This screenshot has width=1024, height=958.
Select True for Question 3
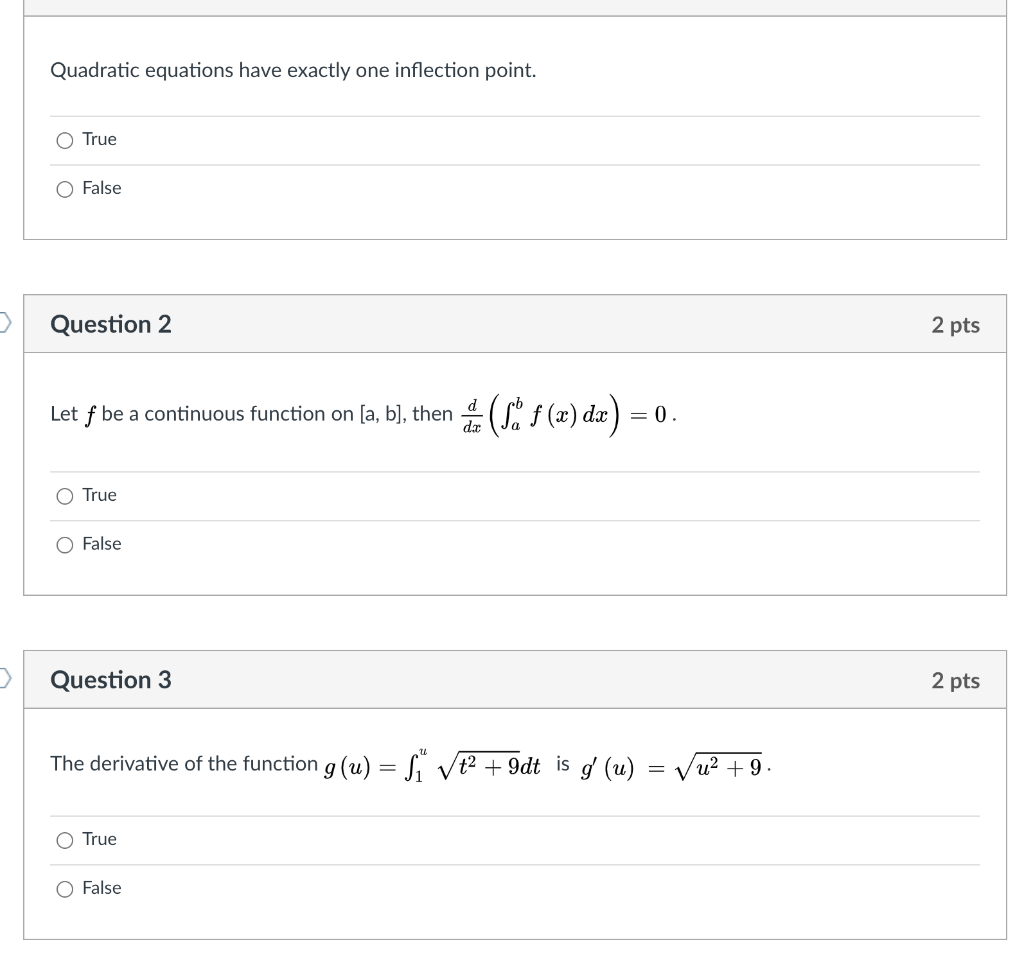click(x=64, y=840)
